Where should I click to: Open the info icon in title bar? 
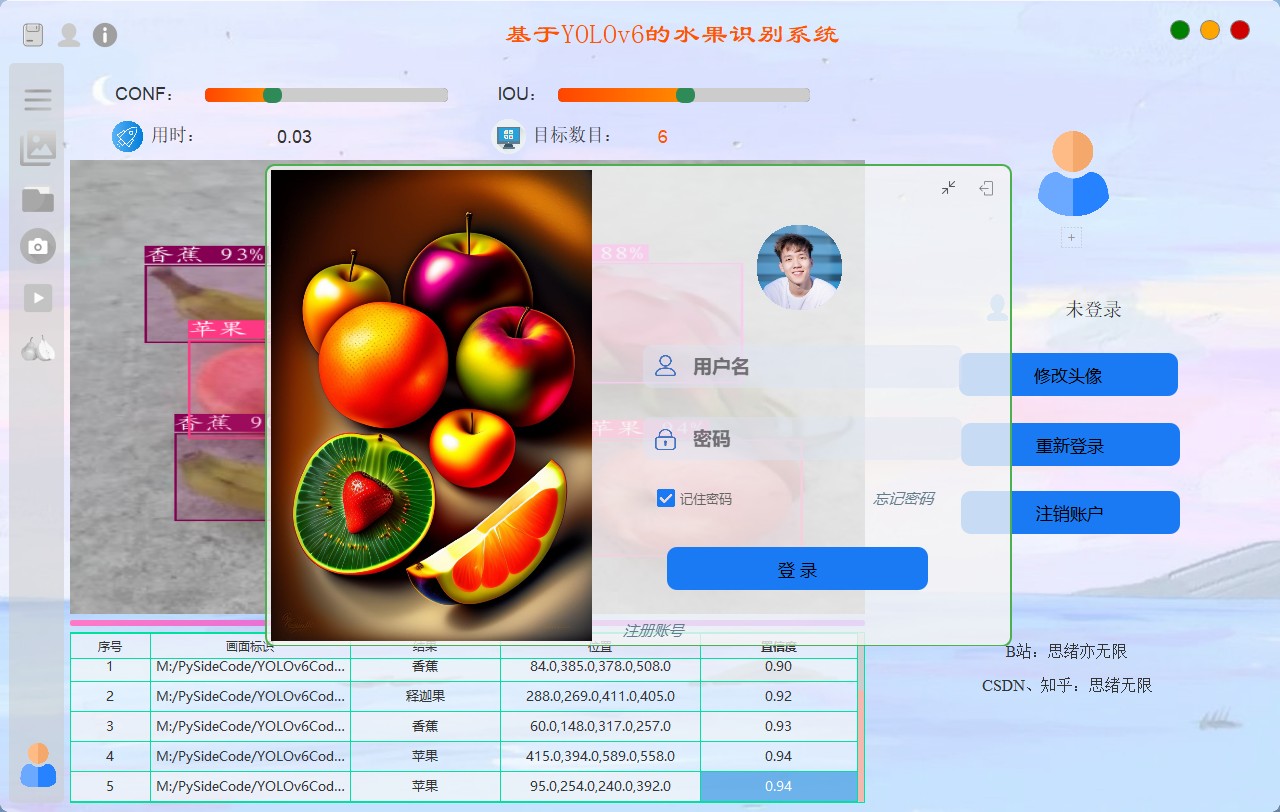(x=104, y=35)
